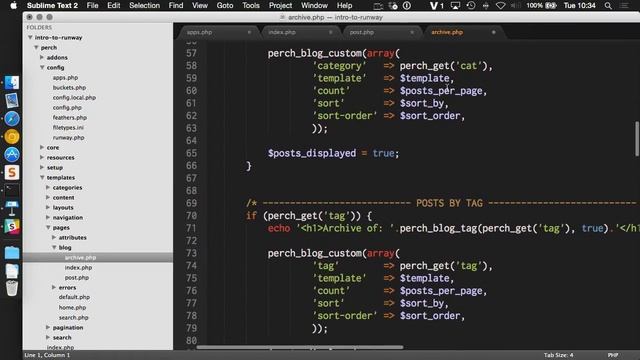This screenshot has height=360, width=640.
Task: Click the vertical scrollbar thumb of the editor
Action: tap(636, 138)
